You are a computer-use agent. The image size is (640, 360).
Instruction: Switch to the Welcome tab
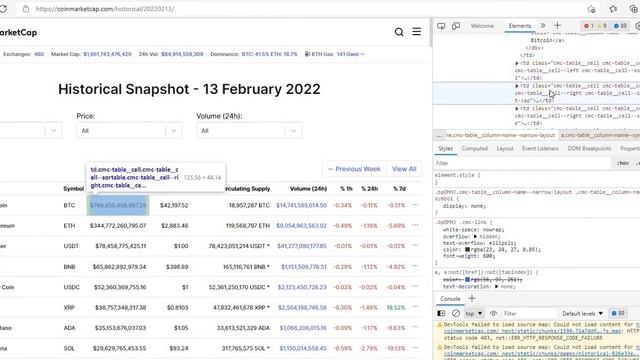tap(482, 26)
